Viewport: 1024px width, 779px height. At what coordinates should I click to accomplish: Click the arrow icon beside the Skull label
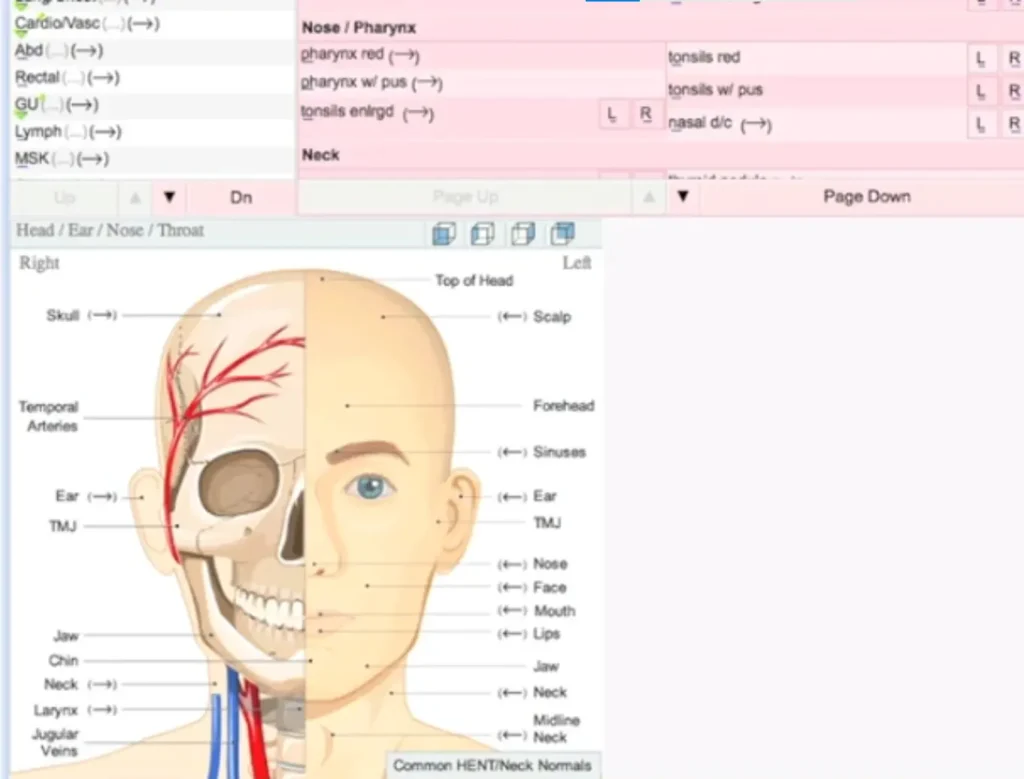click(x=101, y=315)
